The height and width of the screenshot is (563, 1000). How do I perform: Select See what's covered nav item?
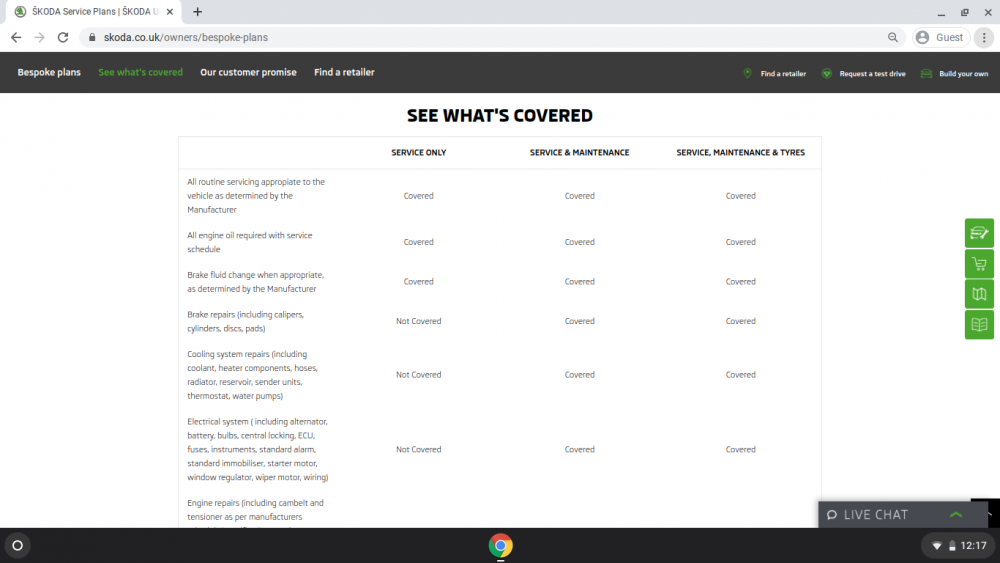click(x=140, y=73)
